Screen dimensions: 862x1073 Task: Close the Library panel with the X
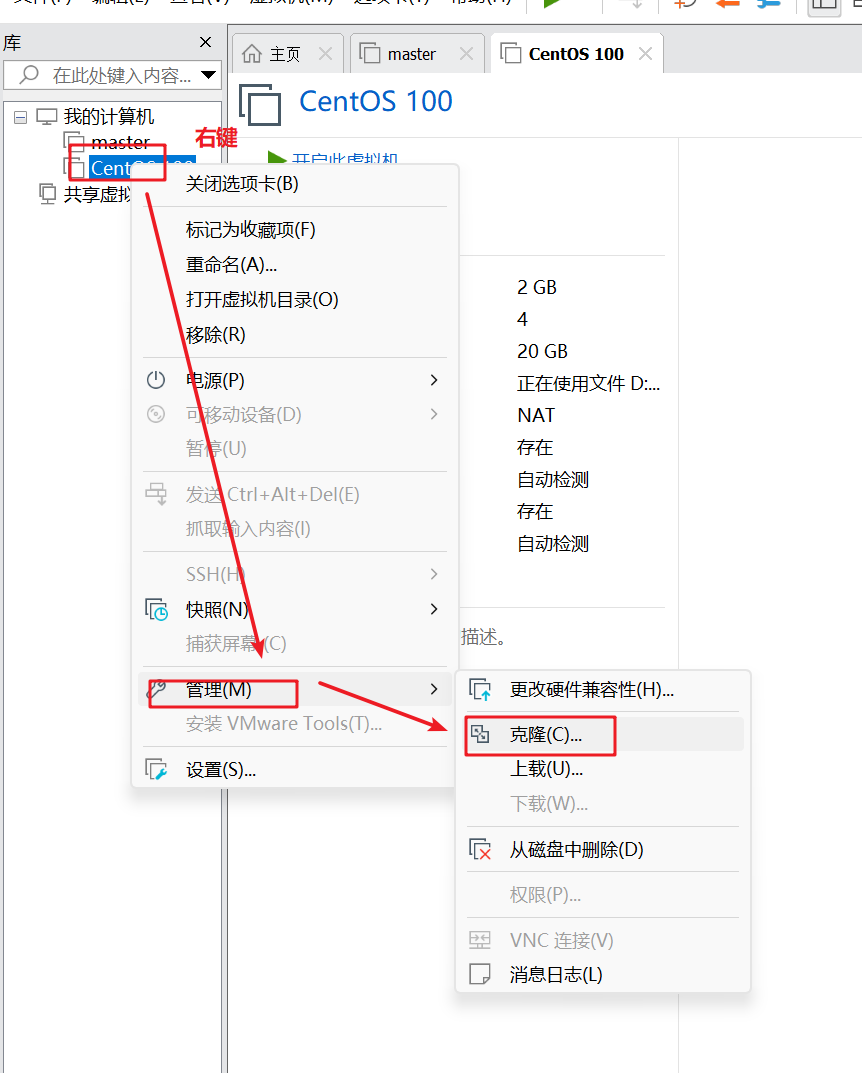205,42
